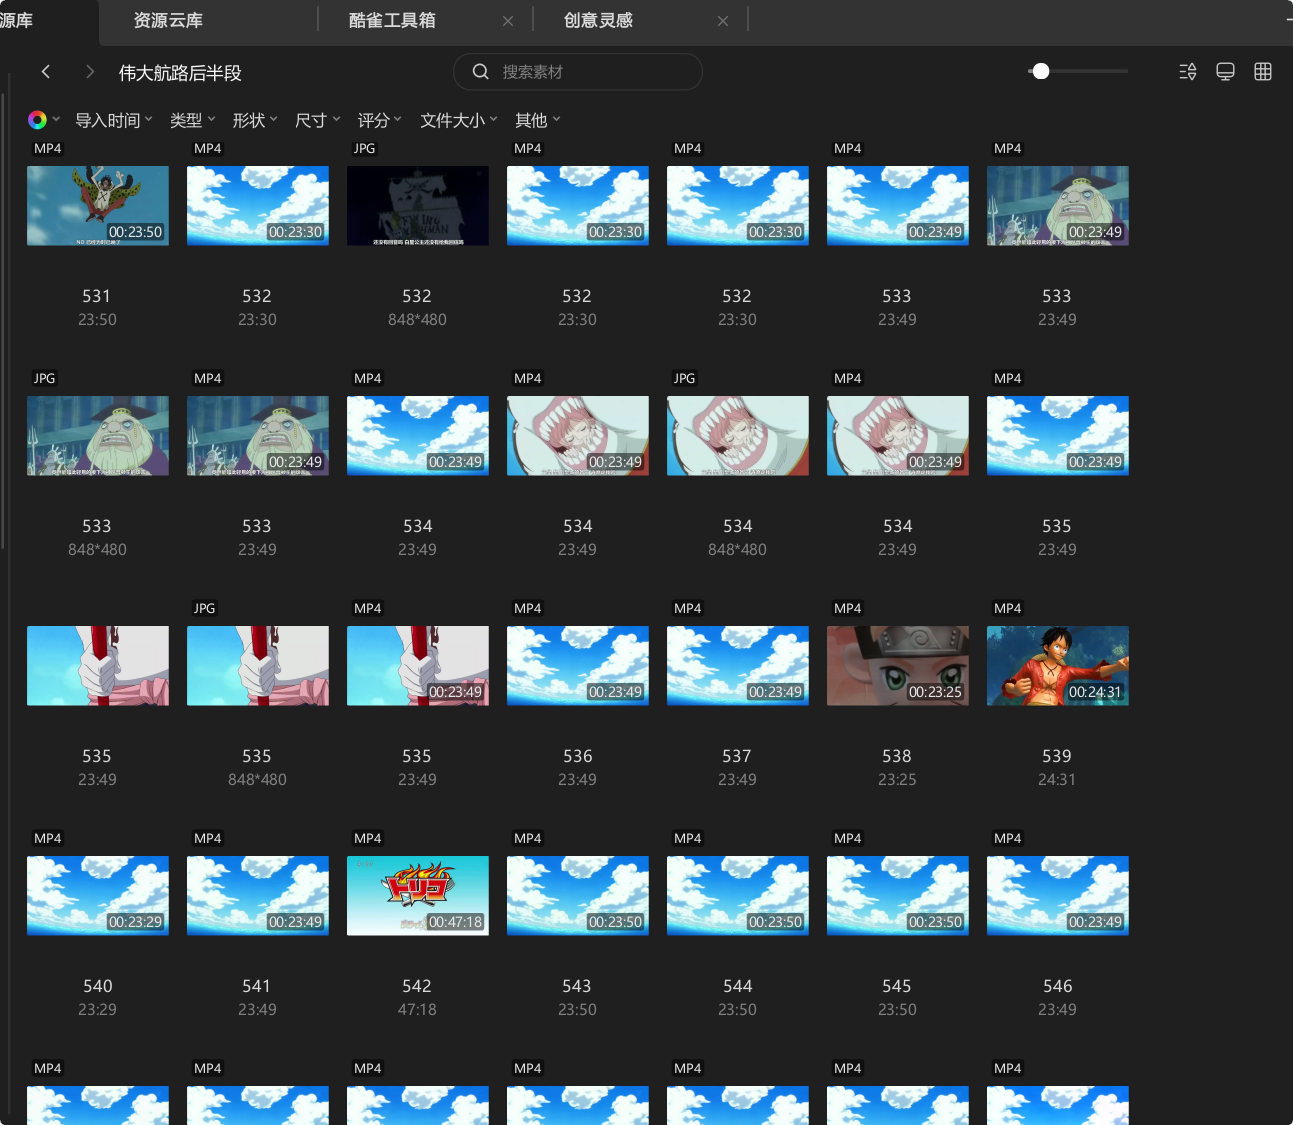Select the 538 video thumbnail
Screen dimensions: 1293x1125
pos(898,666)
